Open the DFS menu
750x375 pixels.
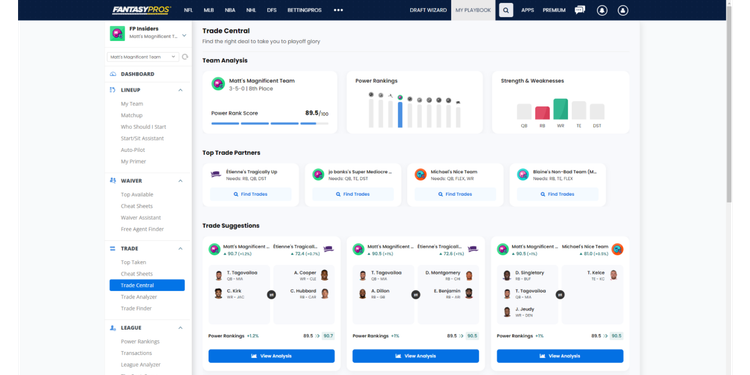tap(272, 10)
